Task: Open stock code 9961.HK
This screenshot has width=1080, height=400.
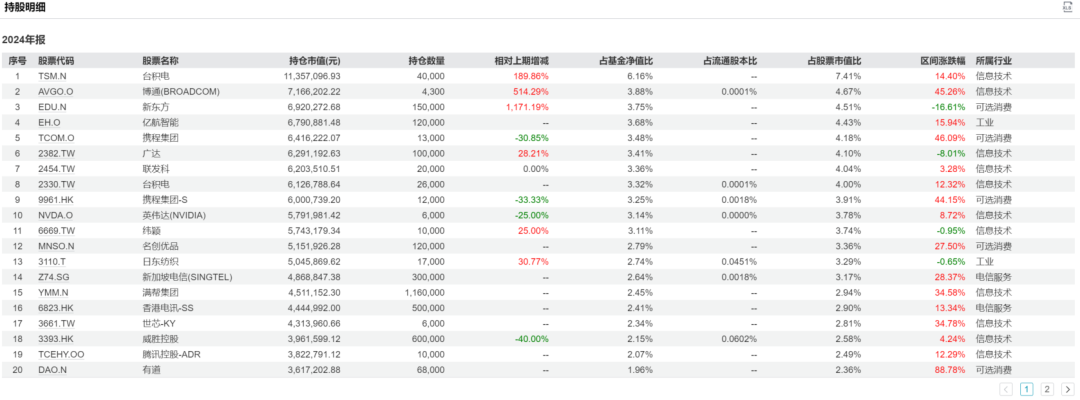Action: pos(55,200)
